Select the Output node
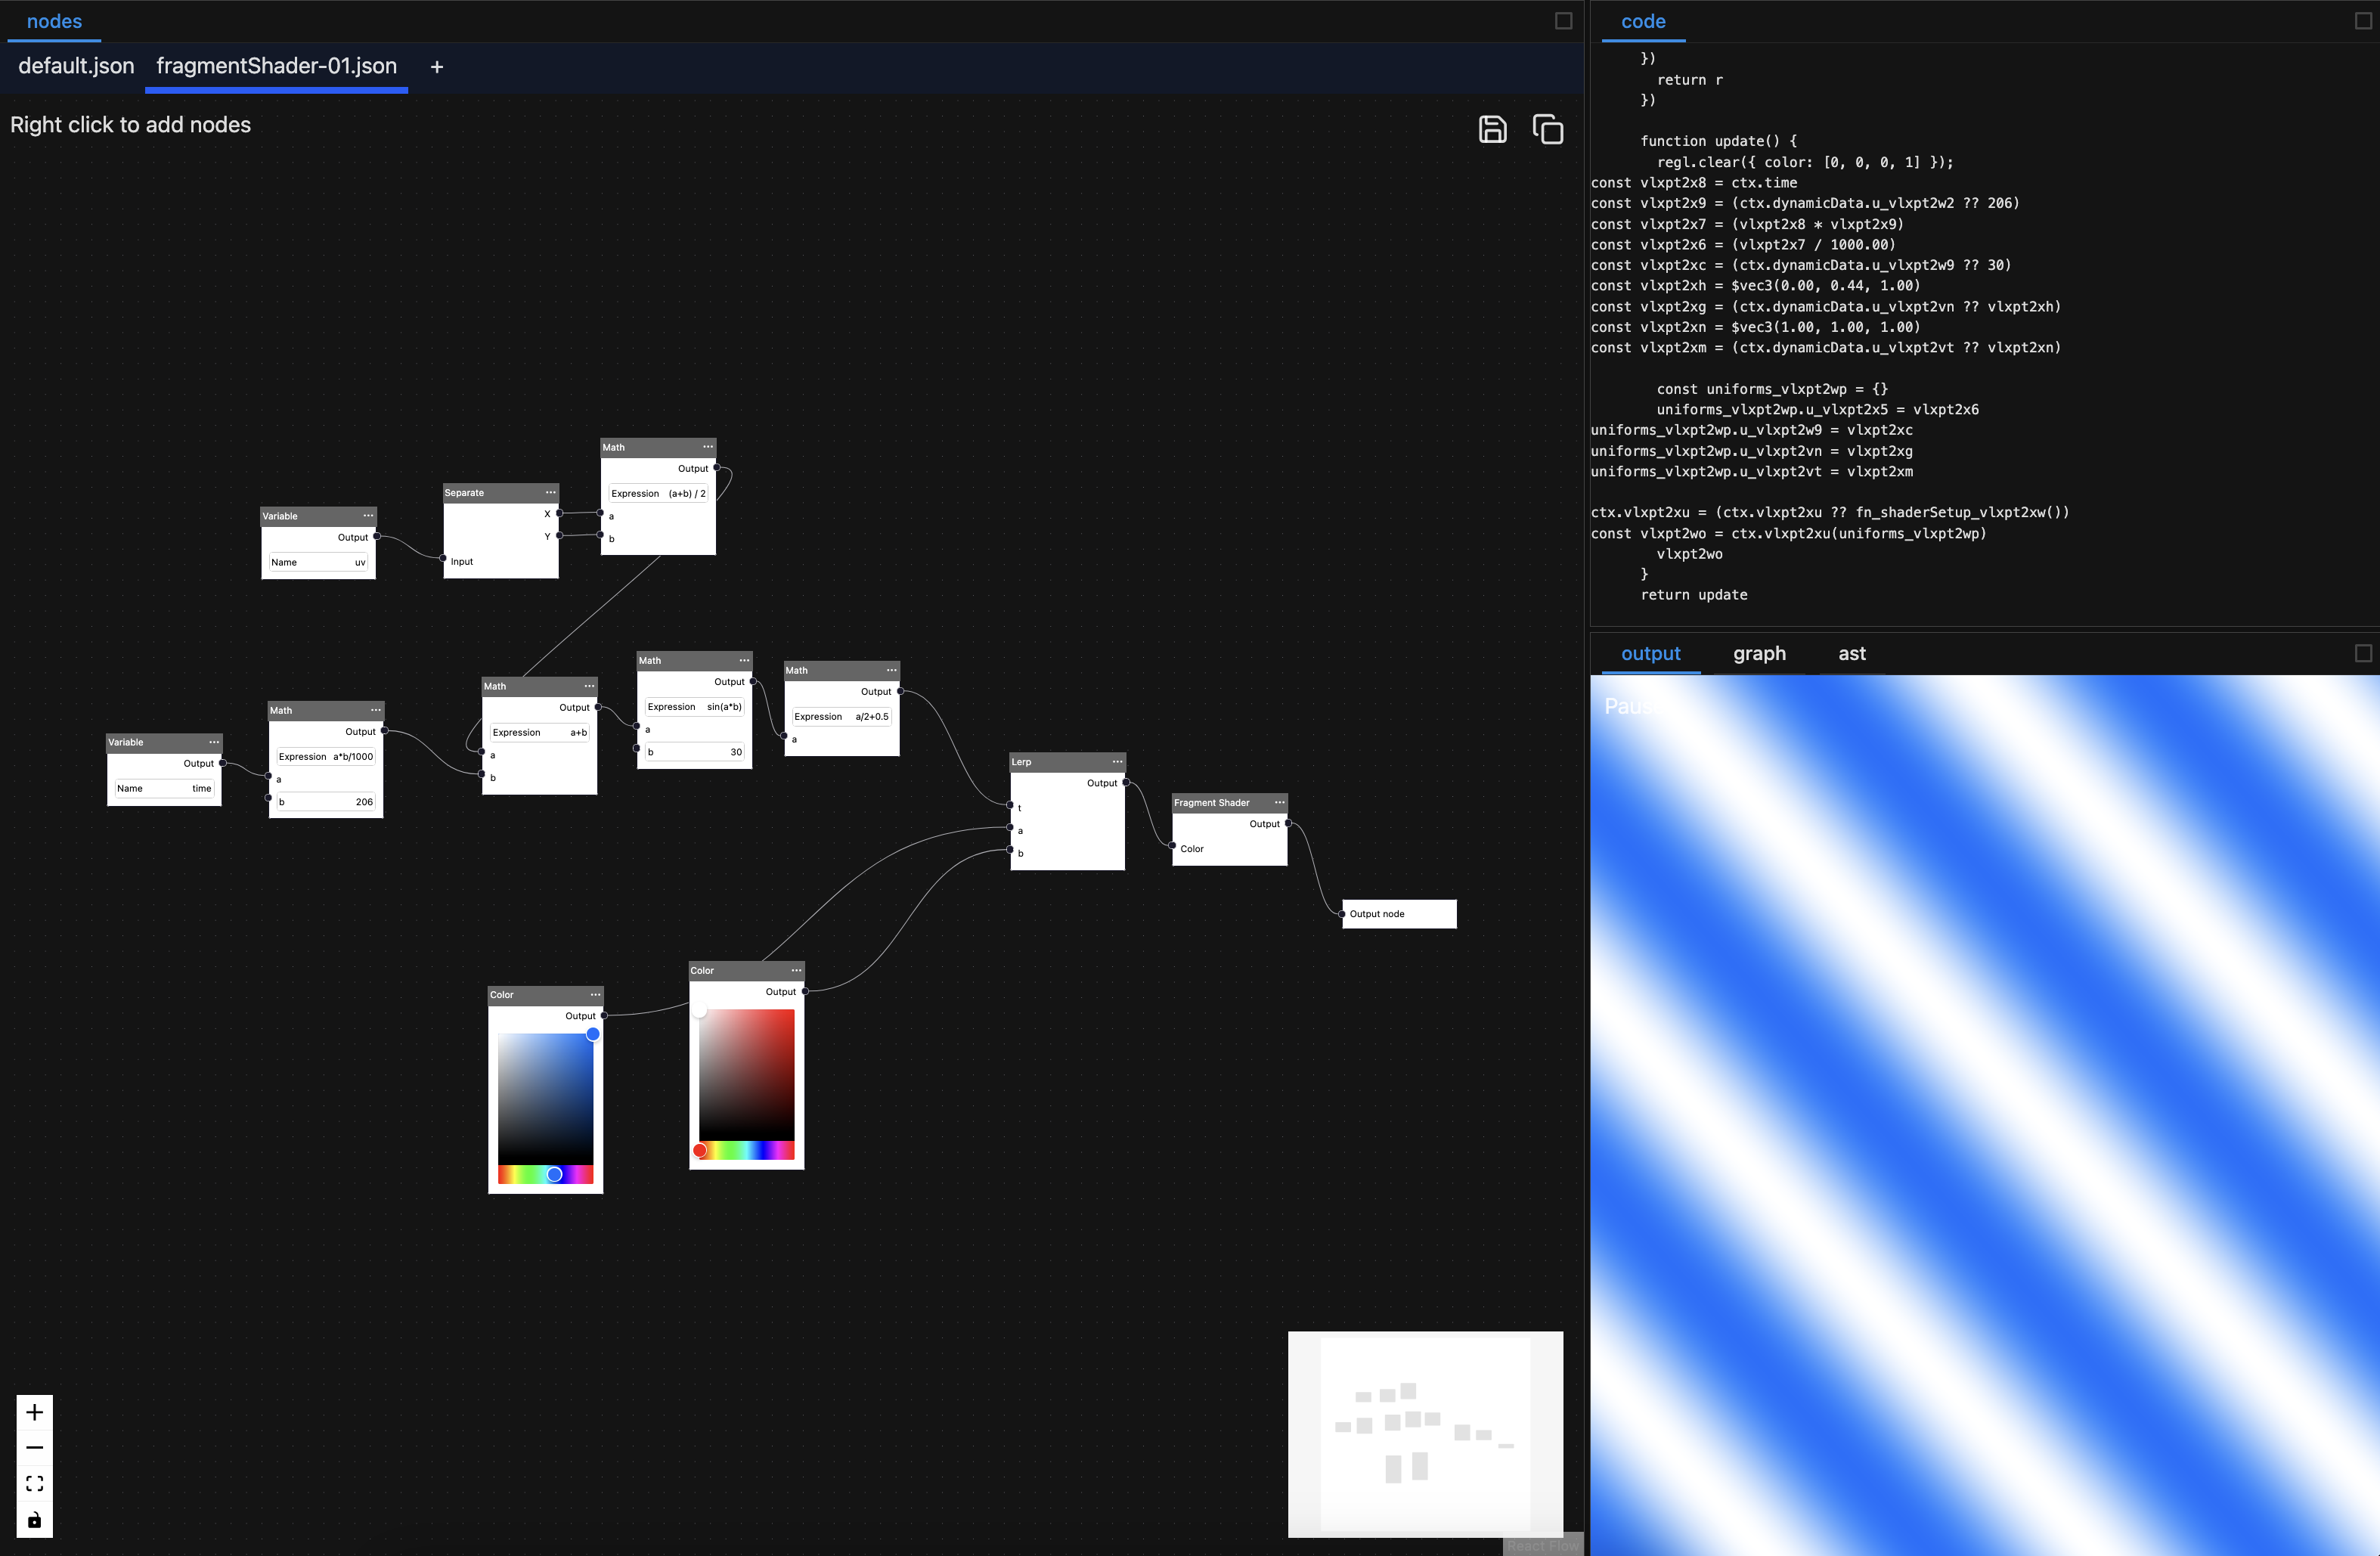2380x1556 pixels. point(1399,914)
